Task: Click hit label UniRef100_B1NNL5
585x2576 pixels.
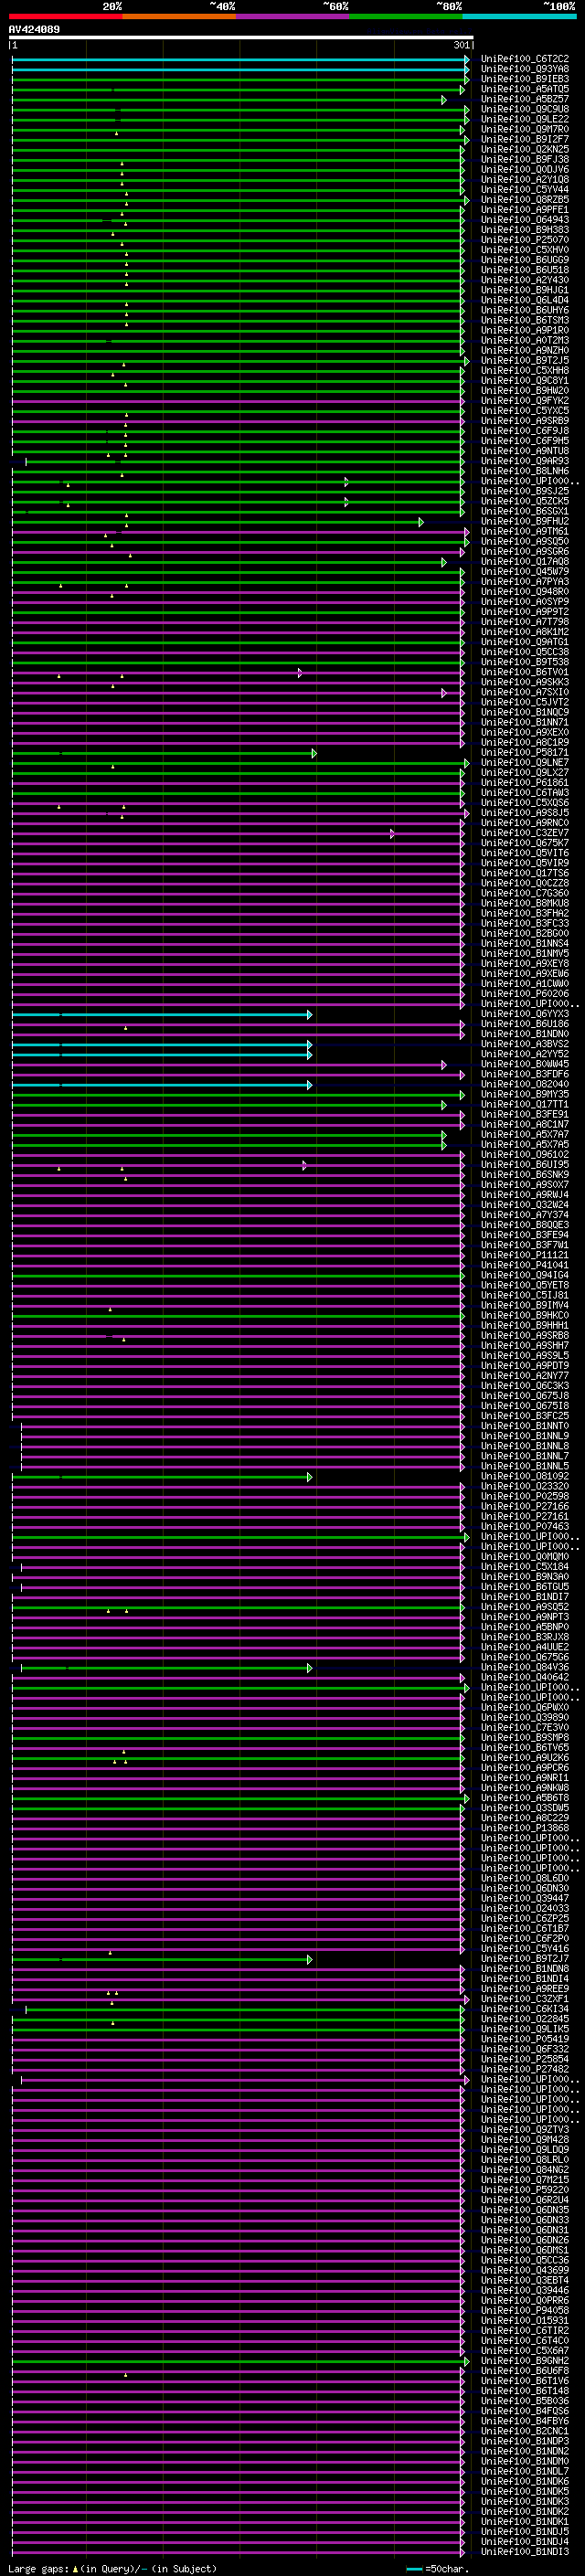Action: (525, 1466)
